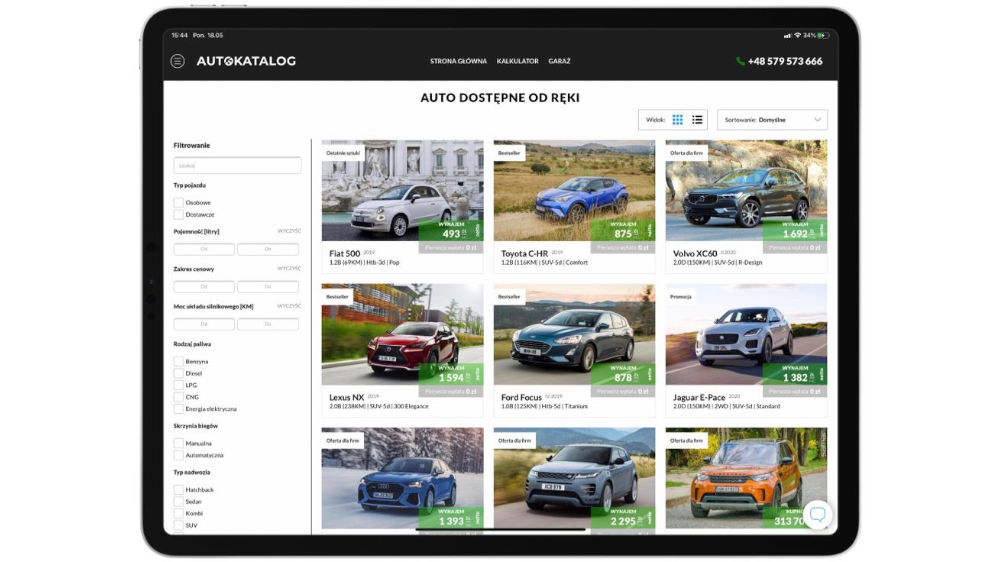Click the 1 382 wynajem price badge
Image resolution: width=1000 pixels, height=562 pixels.
click(x=795, y=374)
